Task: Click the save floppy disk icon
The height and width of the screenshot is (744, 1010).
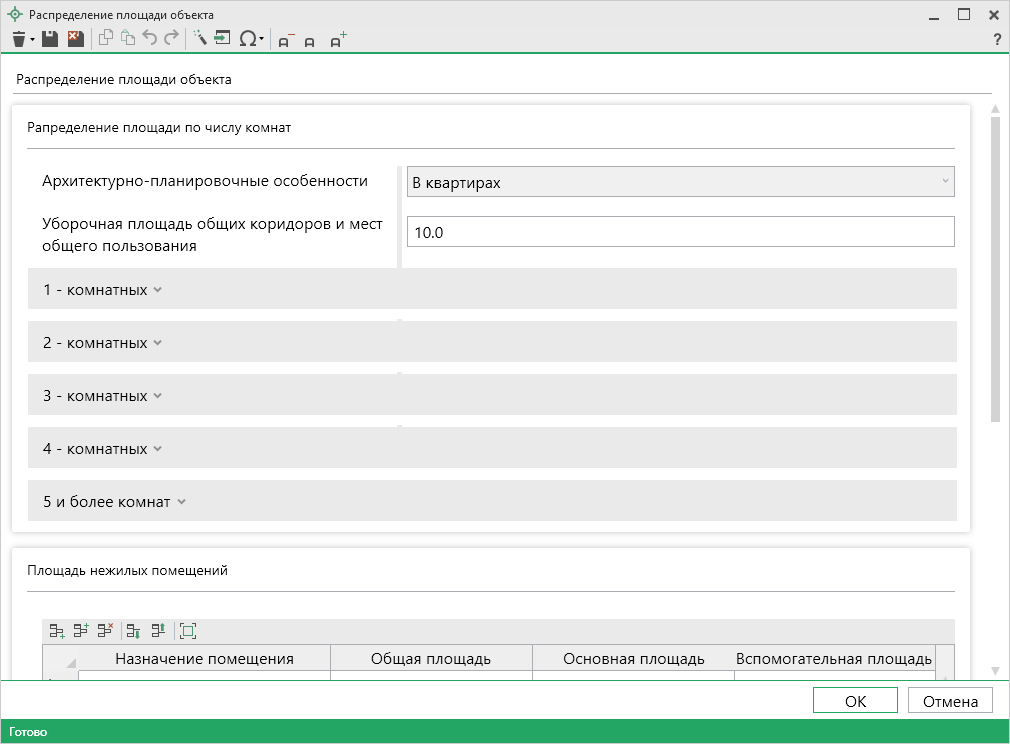Action: [x=50, y=39]
